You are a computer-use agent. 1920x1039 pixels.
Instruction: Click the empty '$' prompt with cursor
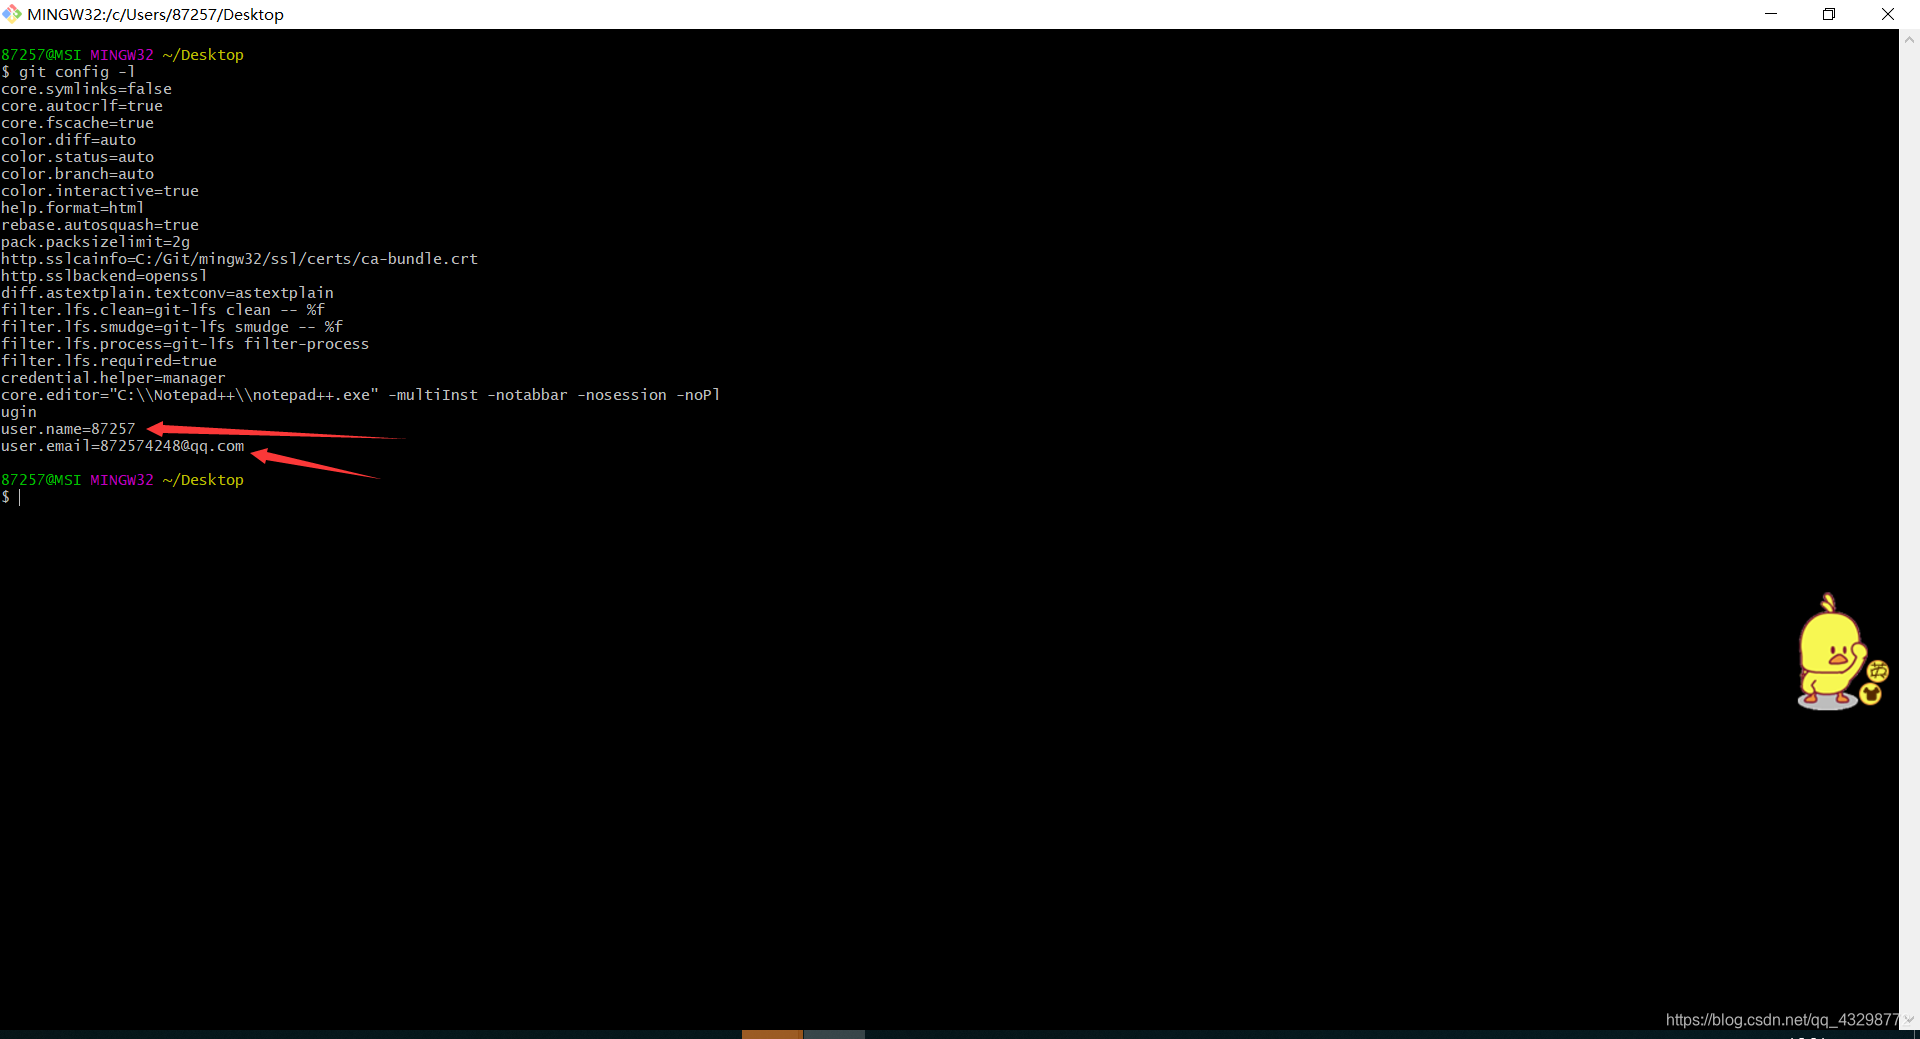pos(10,497)
